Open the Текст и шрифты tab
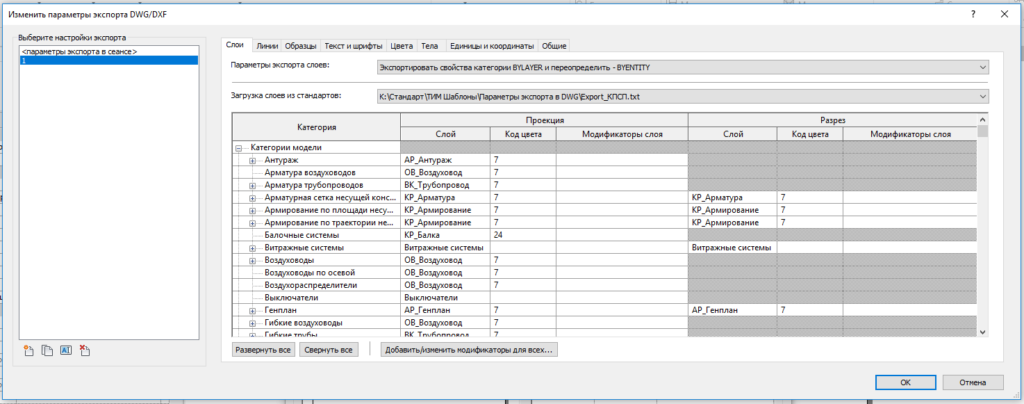This screenshot has width=1024, height=404. [354, 46]
